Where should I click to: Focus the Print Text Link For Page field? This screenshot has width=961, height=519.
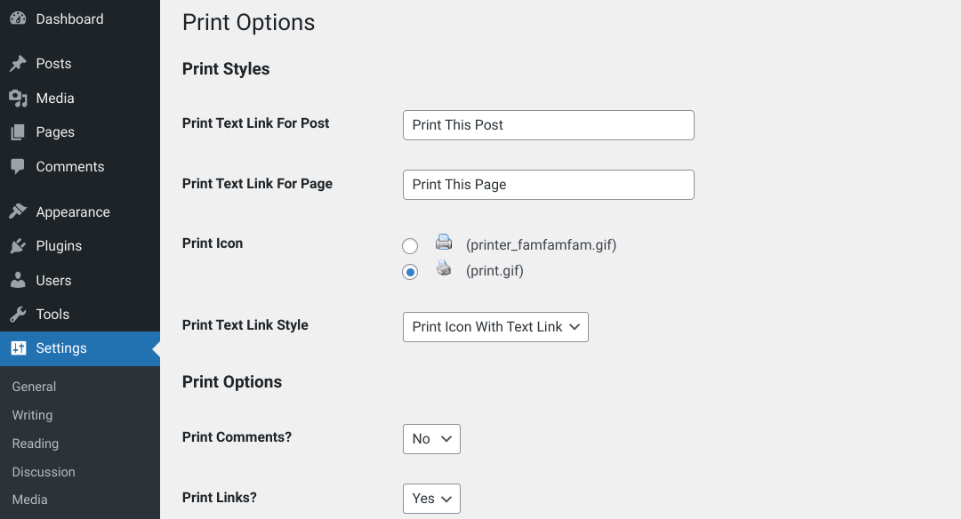[548, 185]
